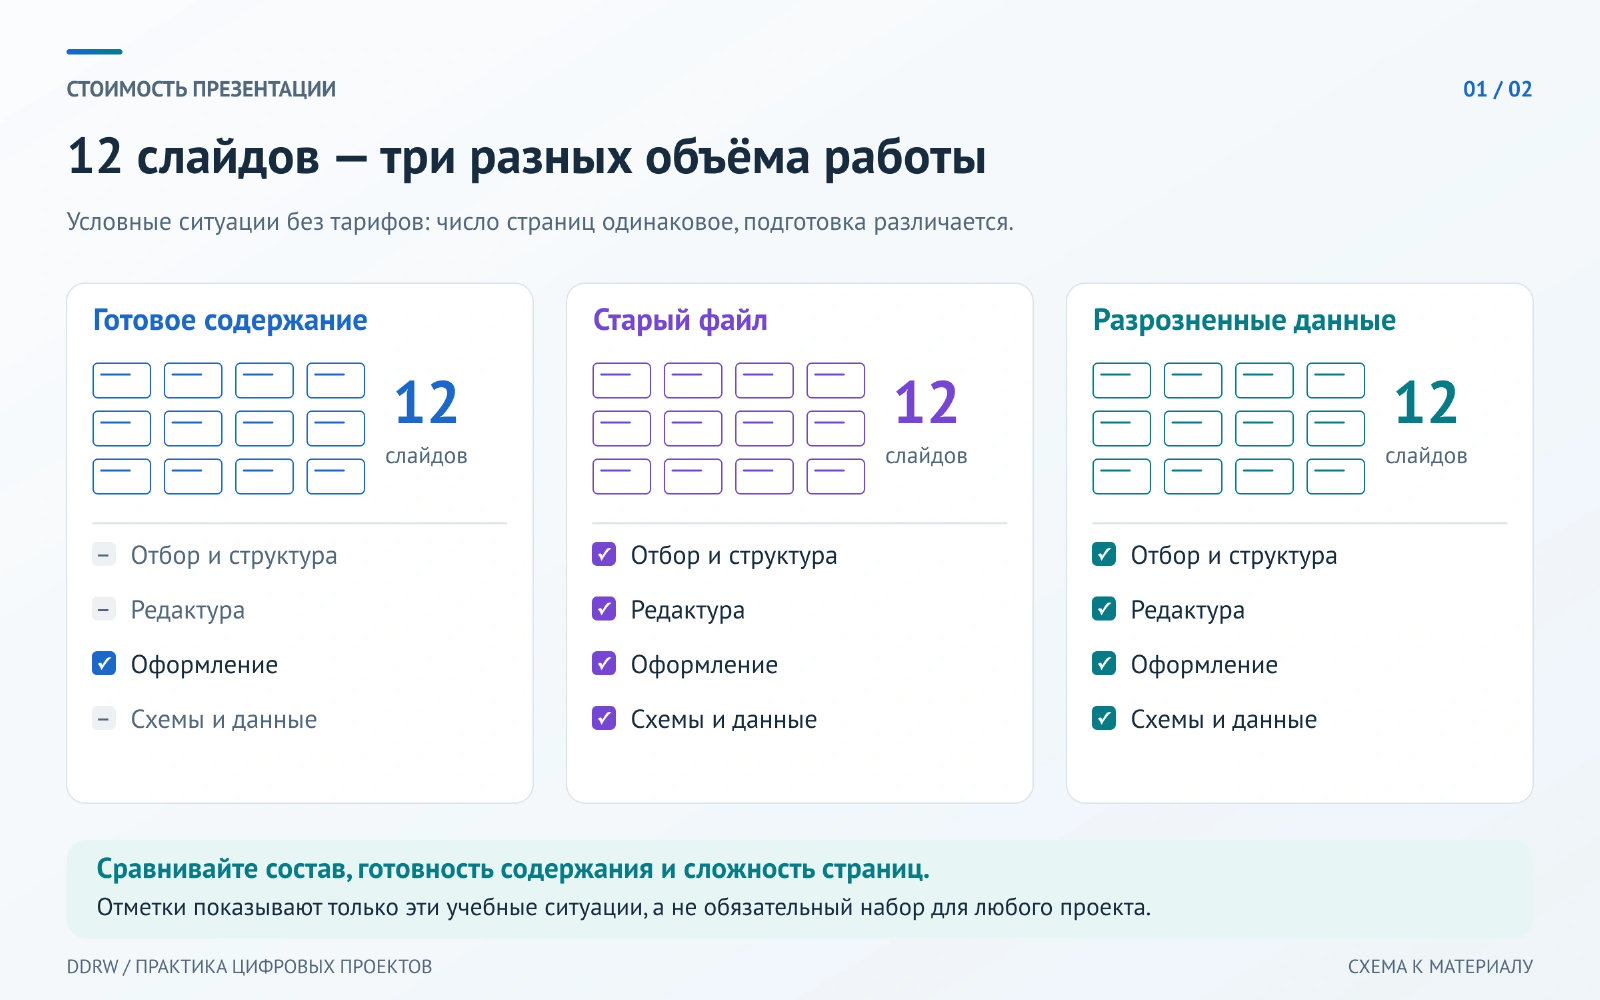
Task: Click the subtitle starting 'Условные ситуации без тарифов'
Action: pos(540,222)
